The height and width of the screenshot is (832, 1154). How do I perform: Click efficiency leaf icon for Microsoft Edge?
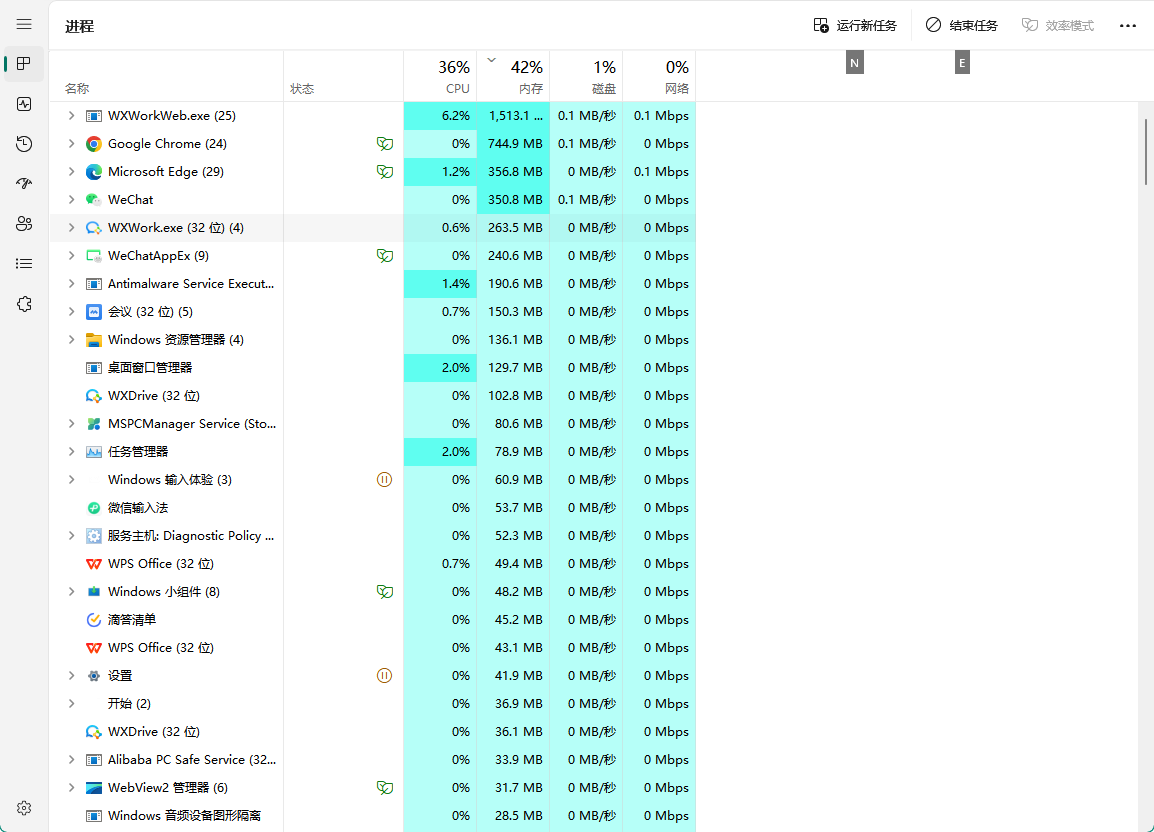pyautogui.click(x=384, y=172)
